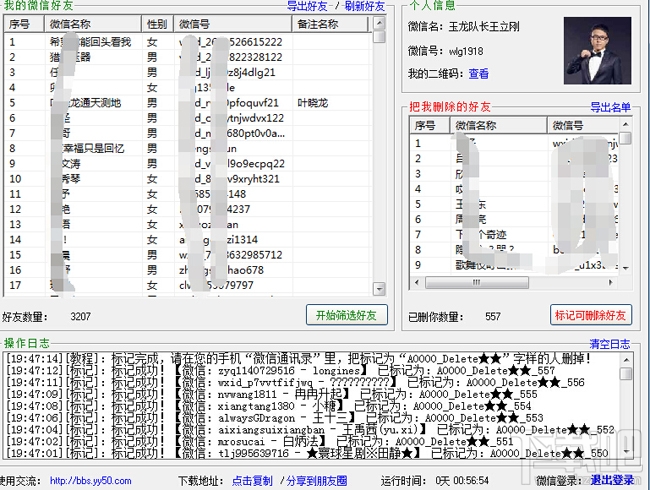Click the profile avatar photo
The height and width of the screenshot is (490, 650).
597,51
